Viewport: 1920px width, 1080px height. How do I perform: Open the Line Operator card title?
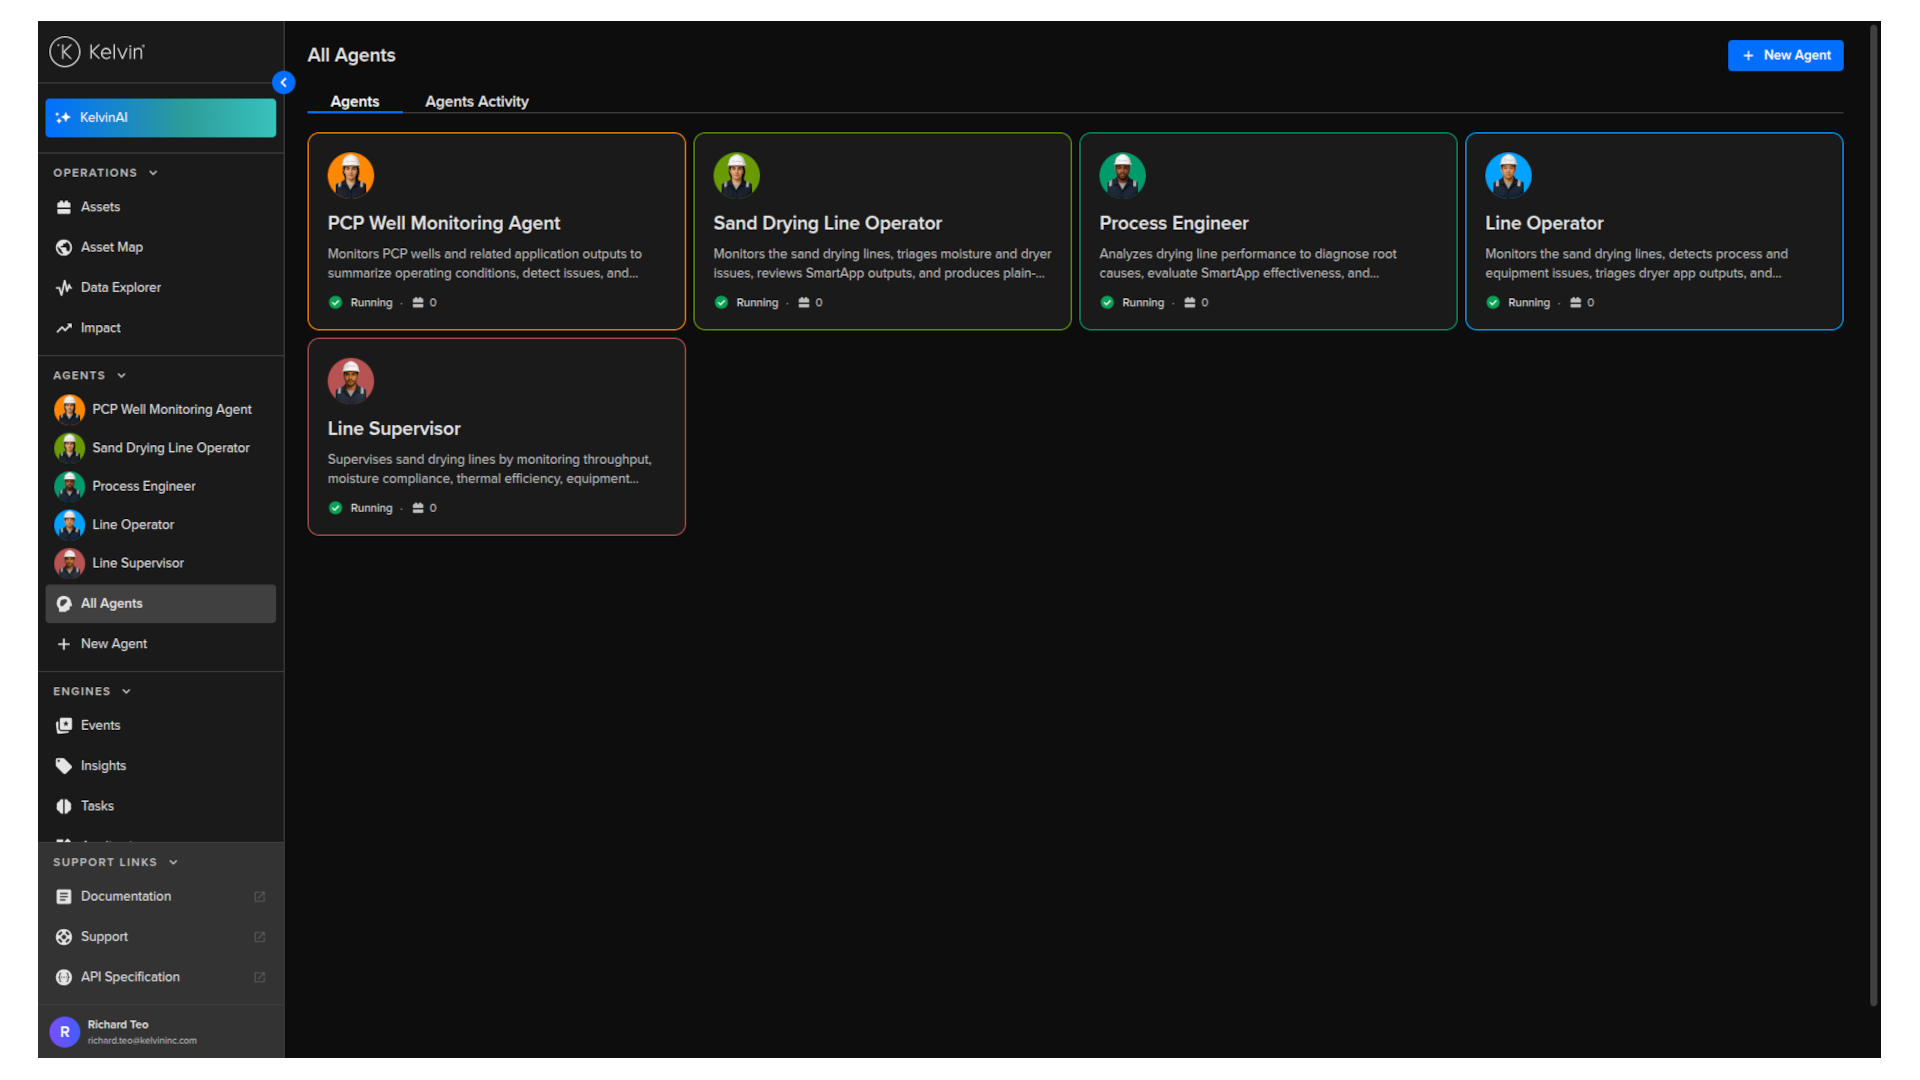click(1544, 224)
